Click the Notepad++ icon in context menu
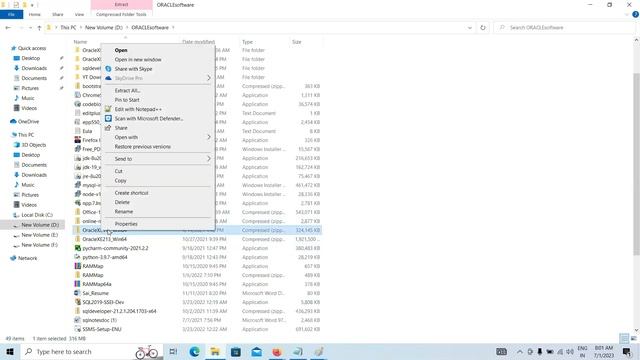 (108, 109)
